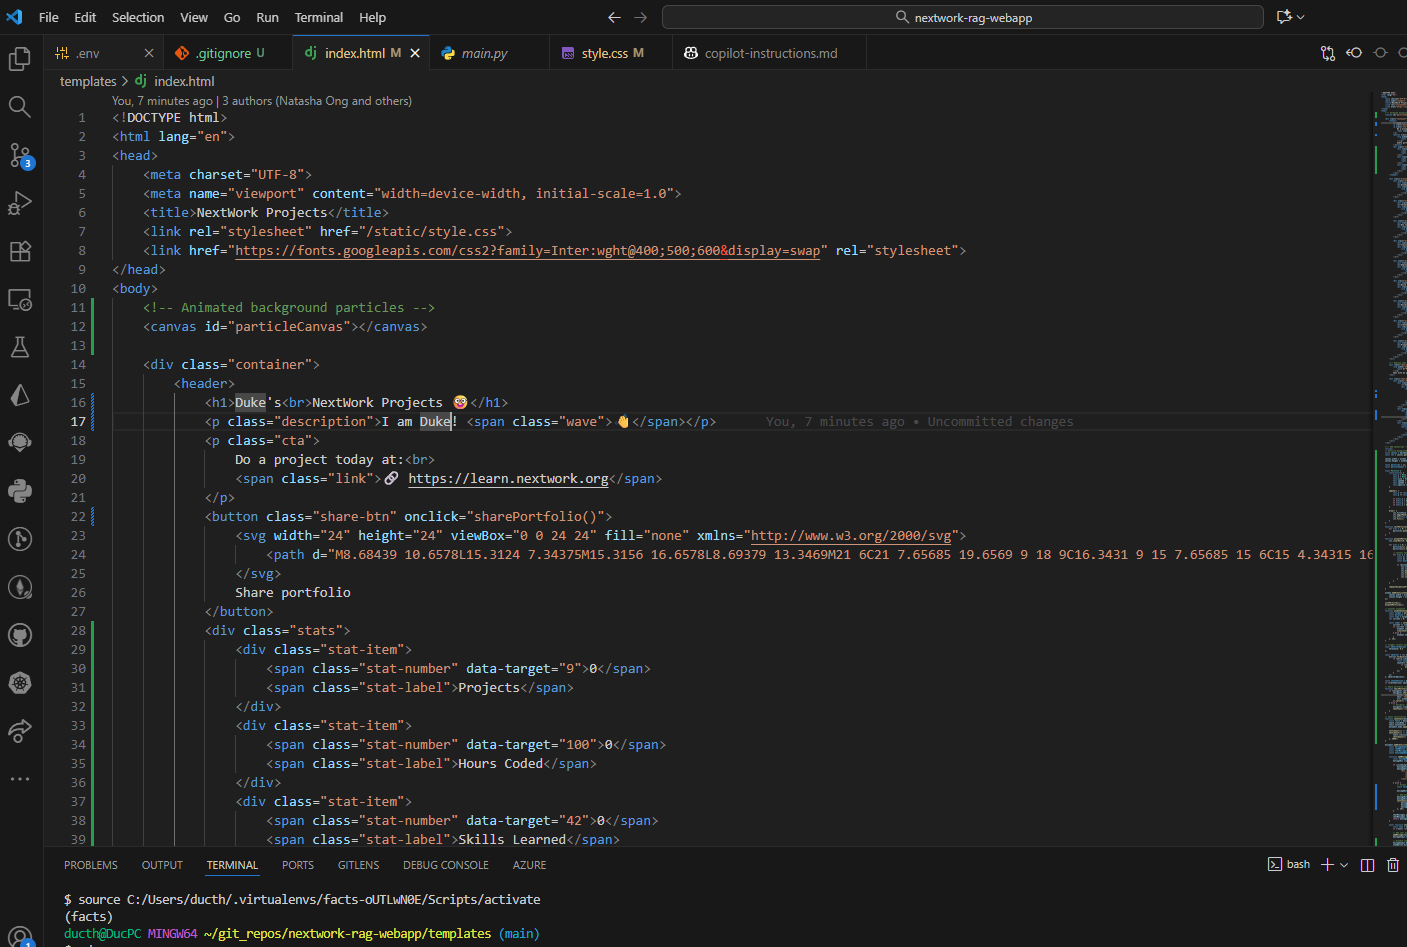
Task: Click the open changes compare icon
Action: click(1328, 53)
